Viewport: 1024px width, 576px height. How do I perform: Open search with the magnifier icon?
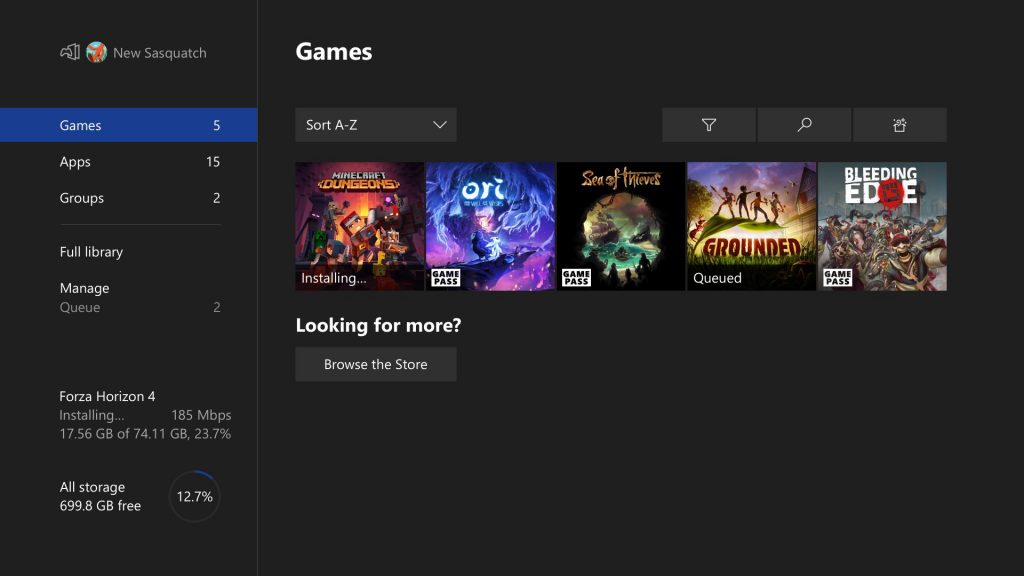[804, 125]
